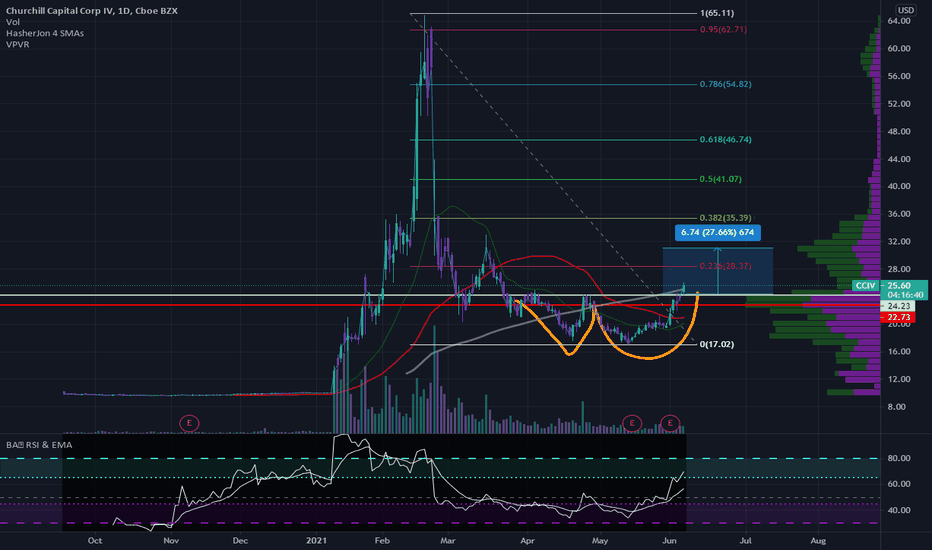Select the Fibonacci 0.786(54.82) level label
The height and width of the screenshot is (550, 932).
[725, 84]
